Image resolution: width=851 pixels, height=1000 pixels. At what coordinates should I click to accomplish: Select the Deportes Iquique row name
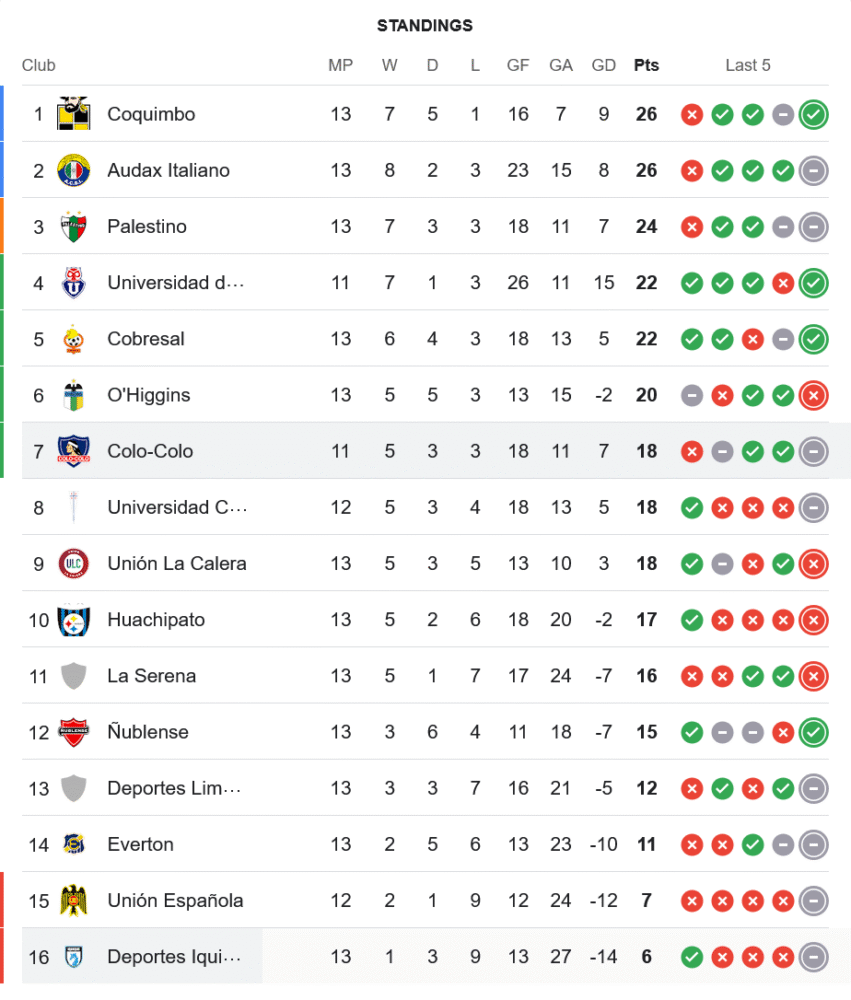click(174, 957)
